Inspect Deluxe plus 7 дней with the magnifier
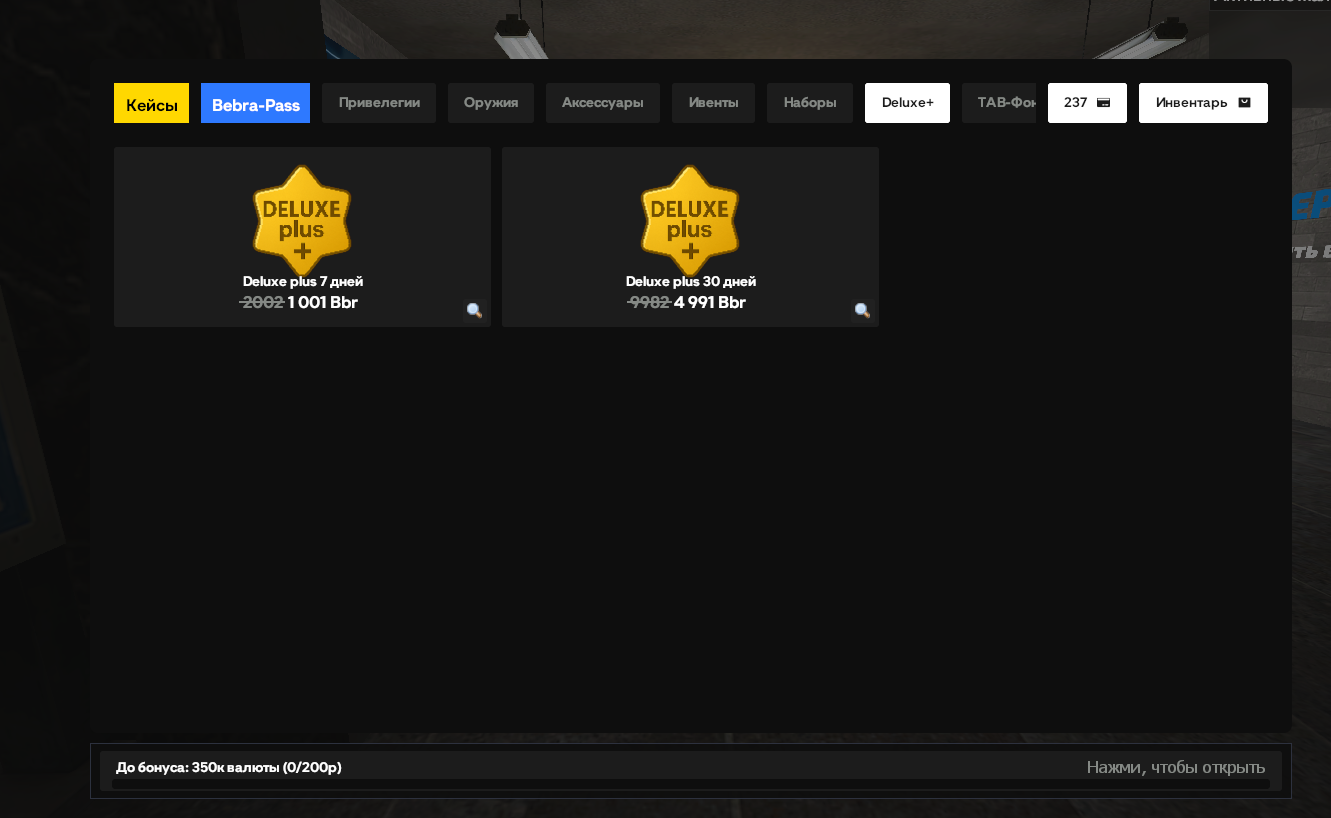Viewport: 1331px width, 818px height. 474,310
